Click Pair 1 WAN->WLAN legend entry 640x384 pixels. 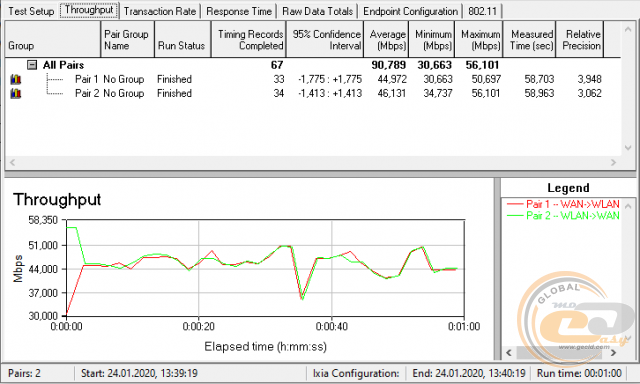(563, 204)
